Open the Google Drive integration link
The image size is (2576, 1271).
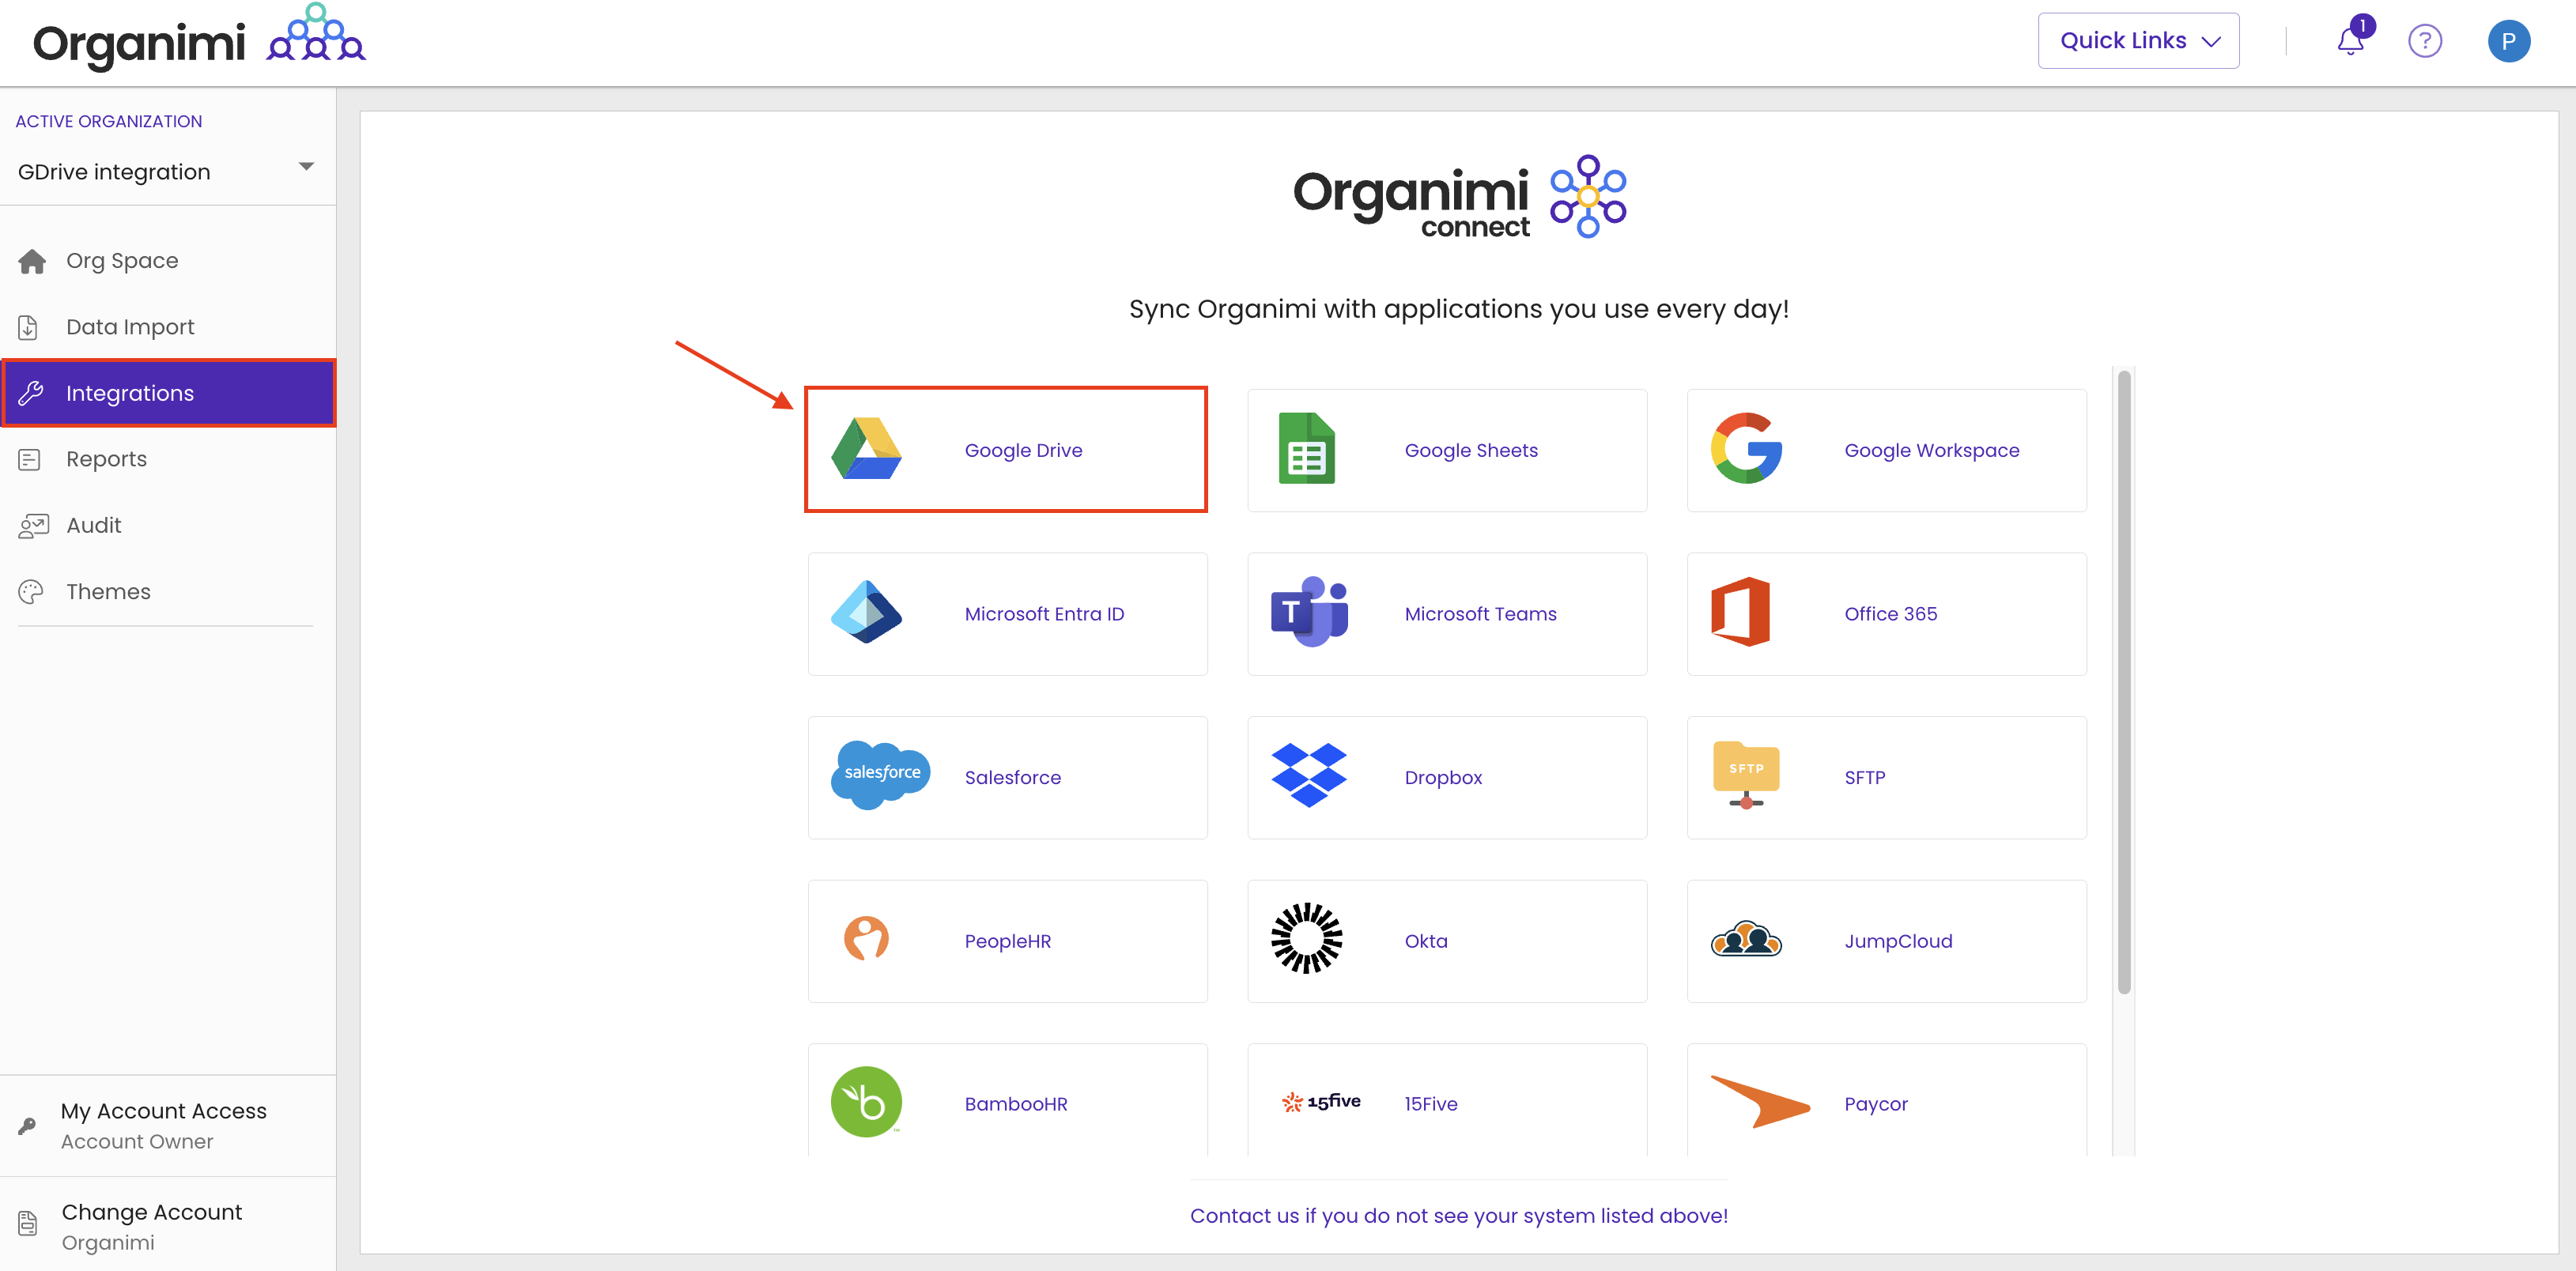tap(1023, 450)
